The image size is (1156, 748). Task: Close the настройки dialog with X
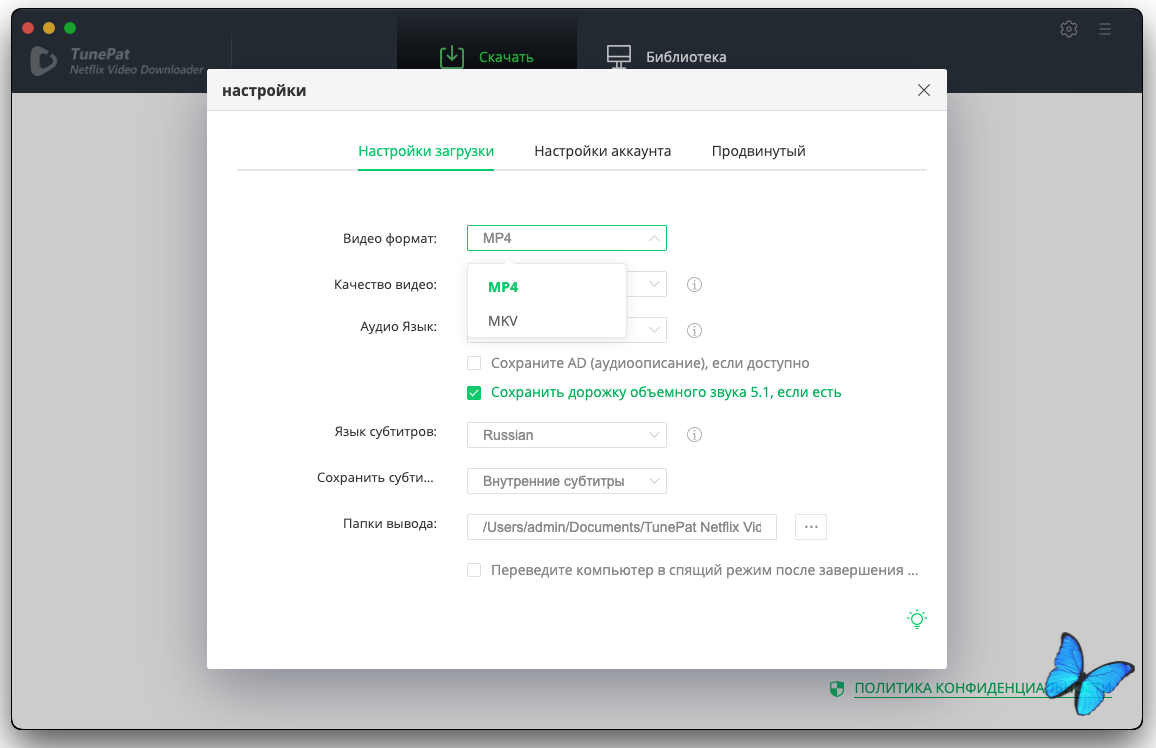click(923, 91)
